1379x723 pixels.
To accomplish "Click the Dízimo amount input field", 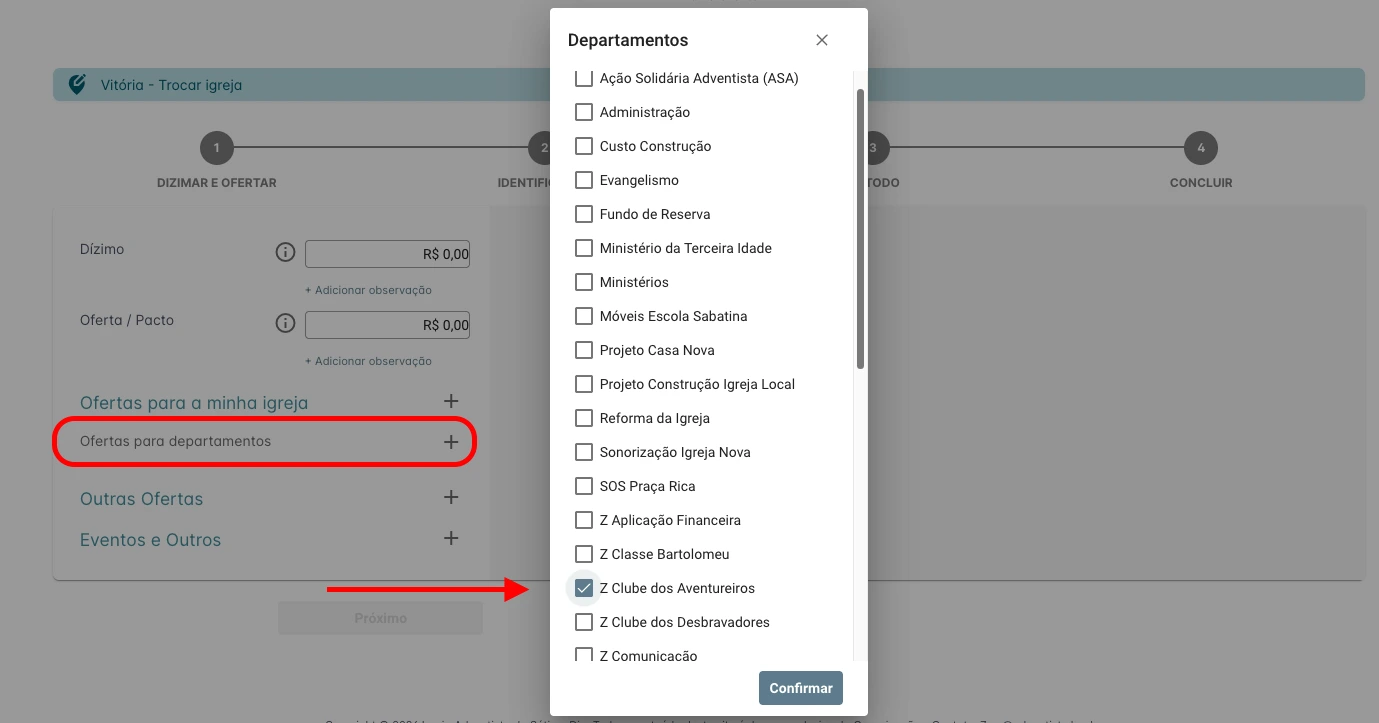I will pos(387,254).
